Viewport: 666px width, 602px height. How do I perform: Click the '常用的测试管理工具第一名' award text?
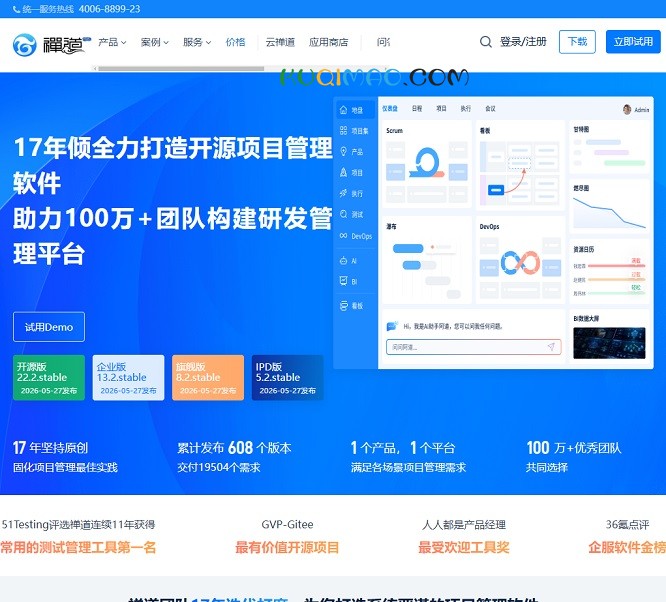78,547
